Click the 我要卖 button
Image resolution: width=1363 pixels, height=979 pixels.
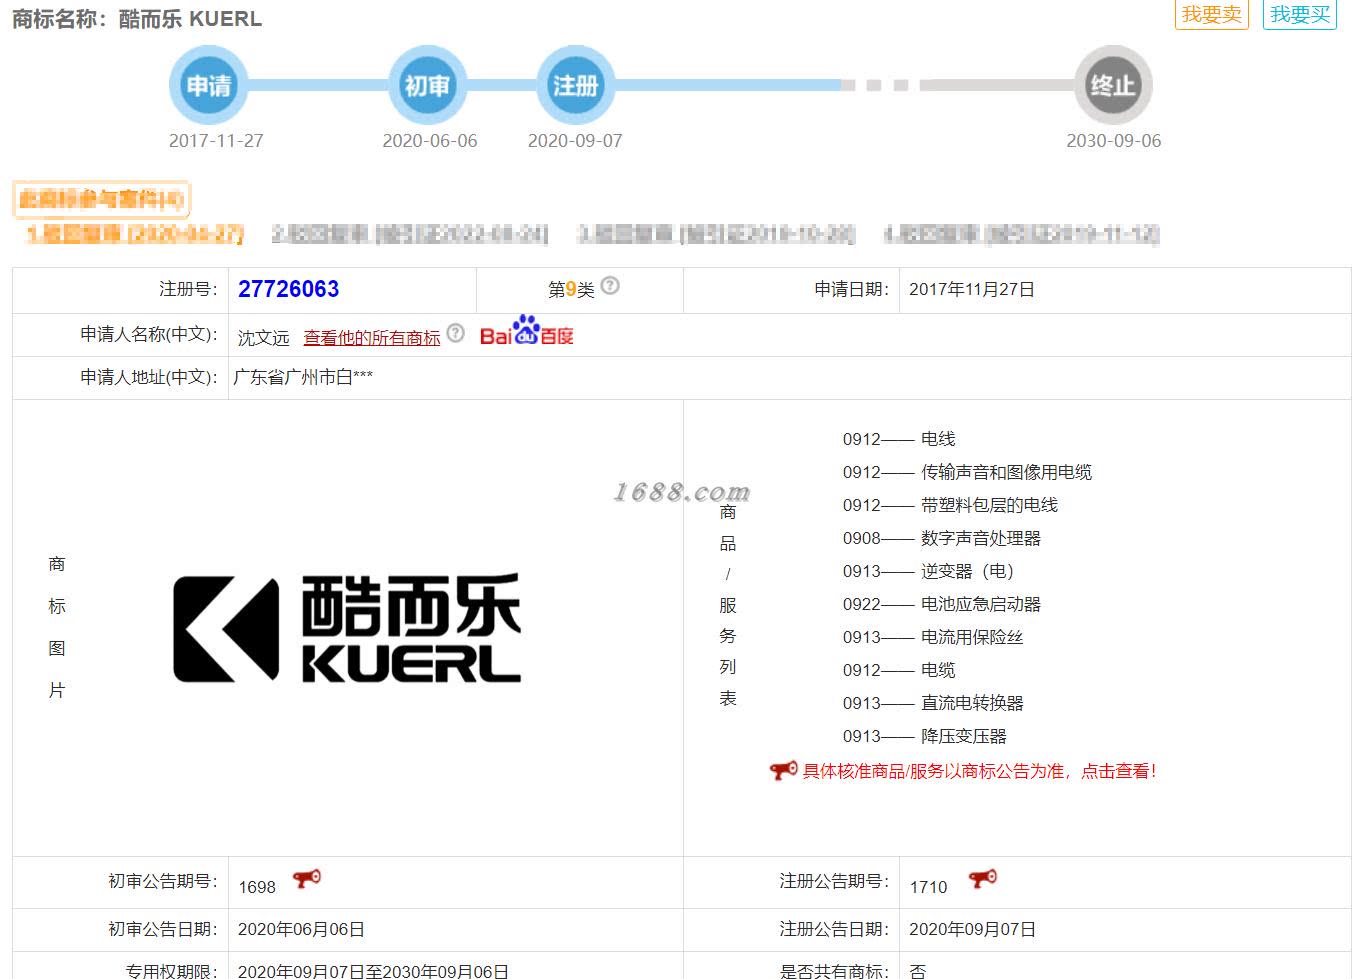[1211, 14]
